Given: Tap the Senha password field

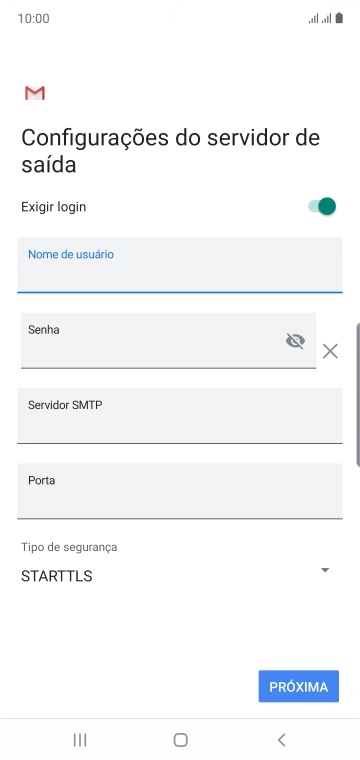Looking at the screenshot, I should tap(168, 341).
